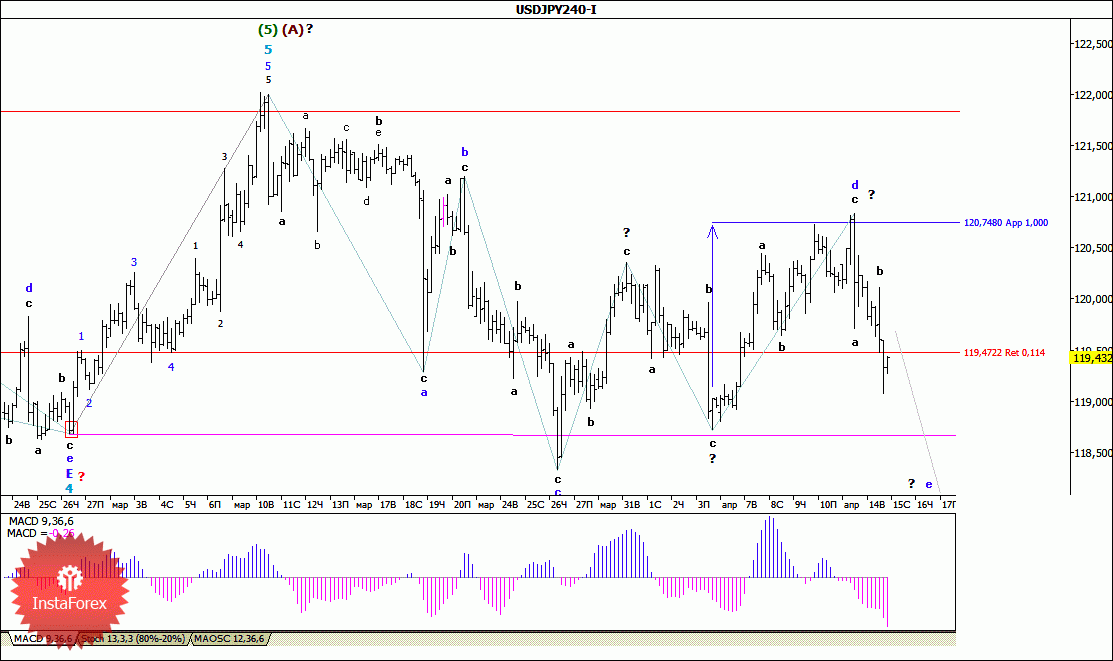Image resolution: width=1113 pixels, height=661 pixels.
Task: Click the dark red (A) wave label
Action: [292, 30]
